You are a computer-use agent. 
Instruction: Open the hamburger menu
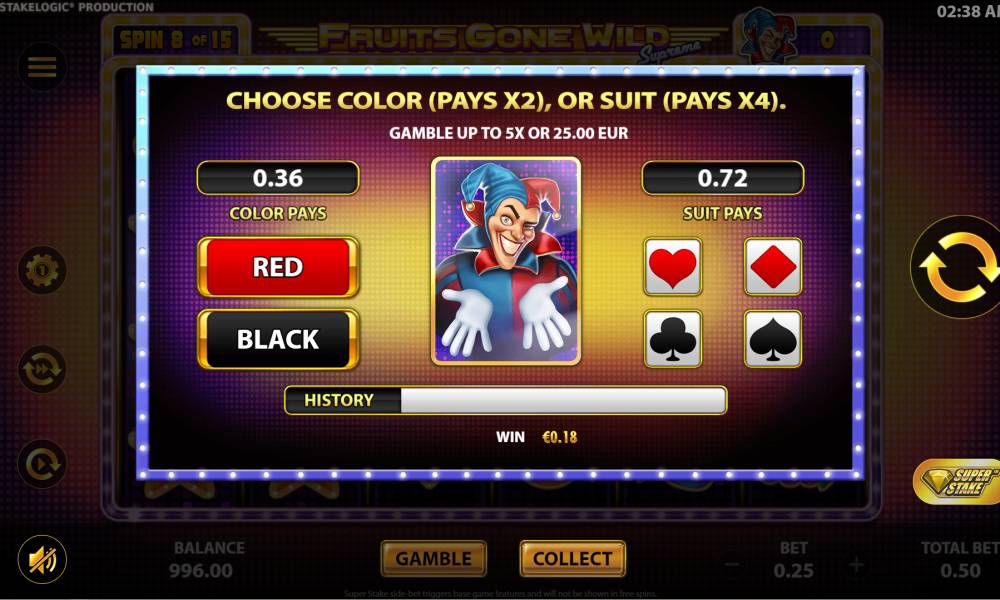(x=42, y=67)
